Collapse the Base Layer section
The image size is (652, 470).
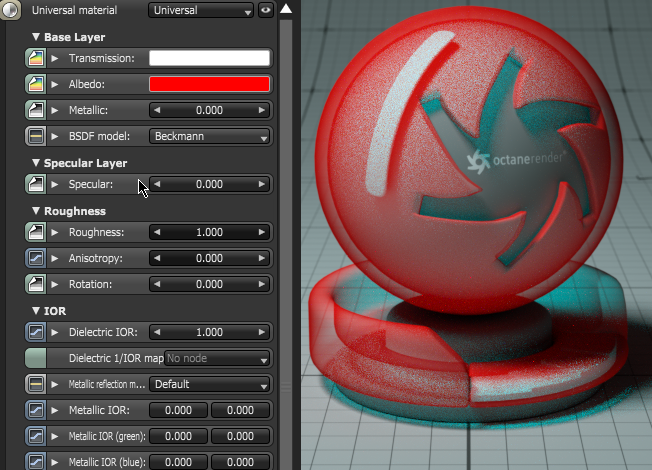pyautogui.click(x=36, y=37)
